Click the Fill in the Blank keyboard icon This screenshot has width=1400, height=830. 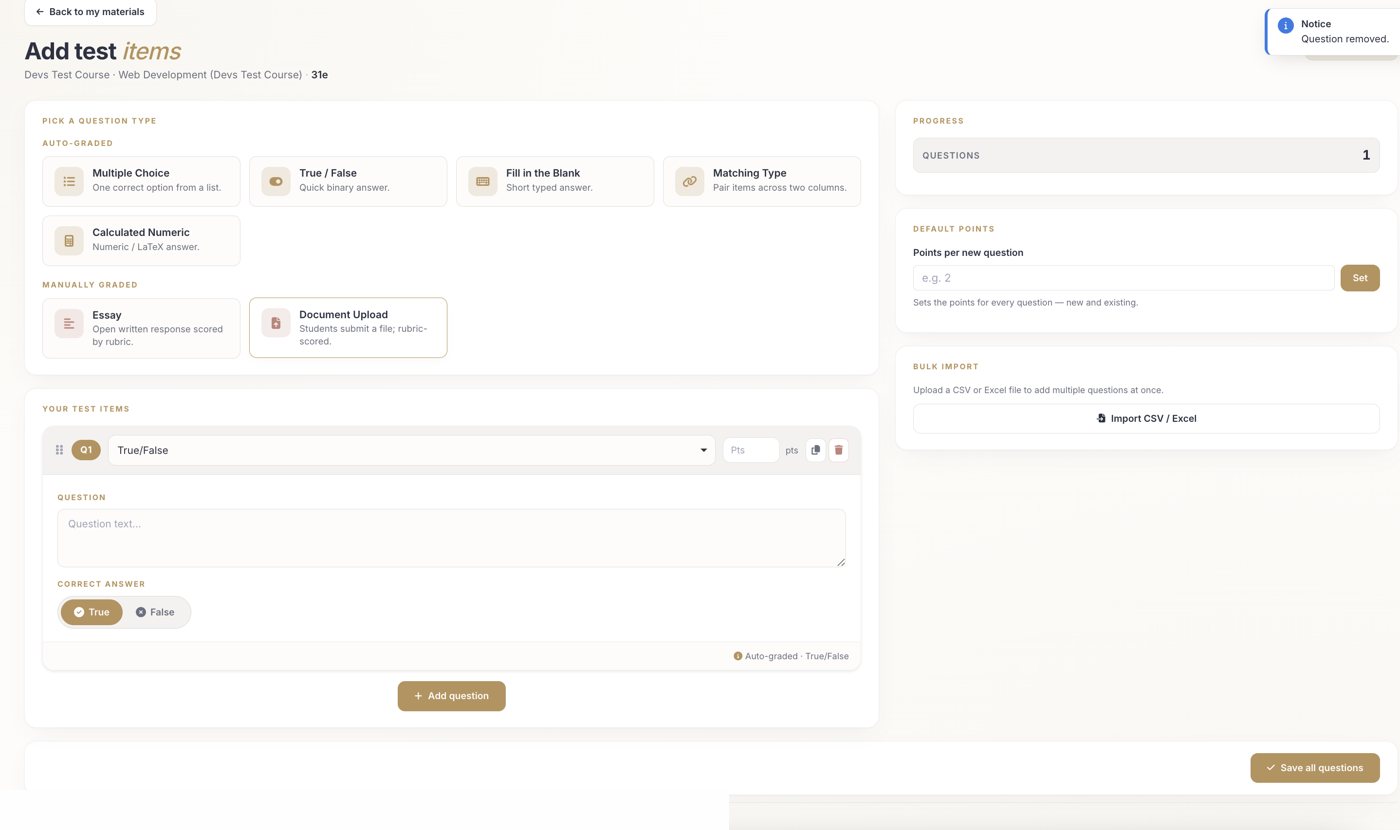483,181
